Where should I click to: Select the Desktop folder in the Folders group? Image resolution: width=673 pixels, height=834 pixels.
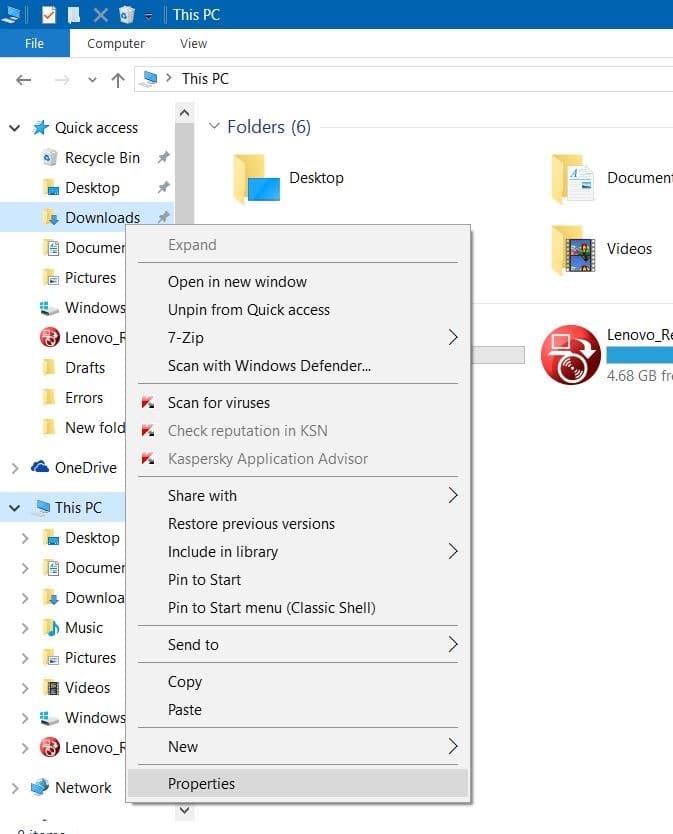pyautogui.click(x=257, y=178)
